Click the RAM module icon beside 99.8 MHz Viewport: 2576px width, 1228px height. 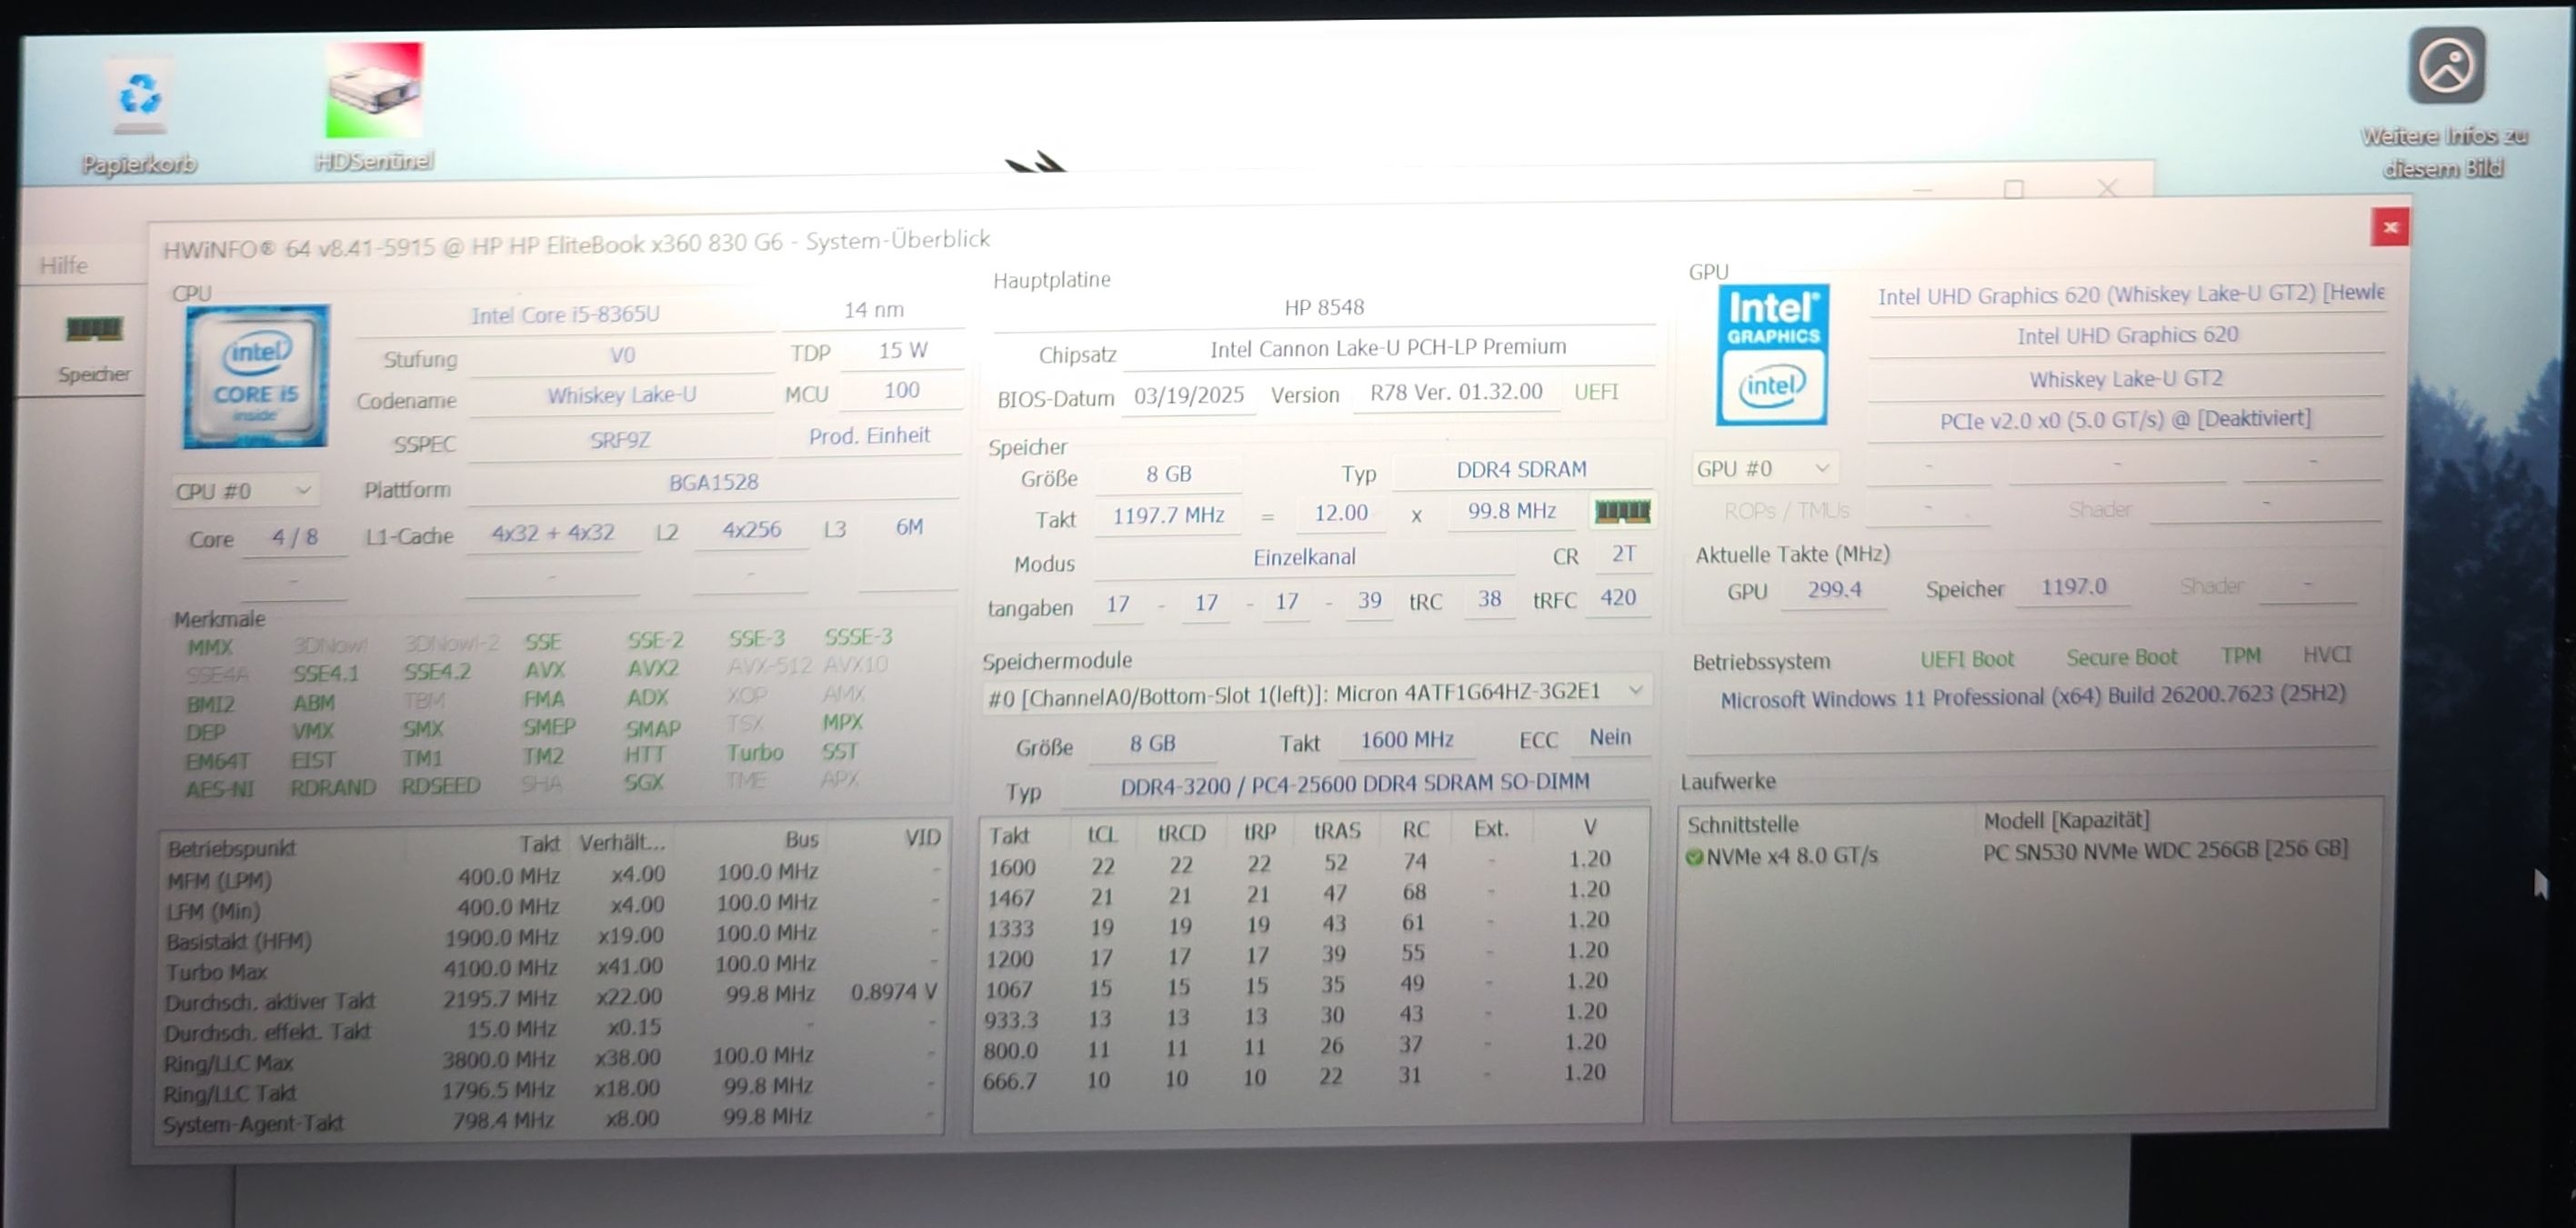(x=1622, y=511)
